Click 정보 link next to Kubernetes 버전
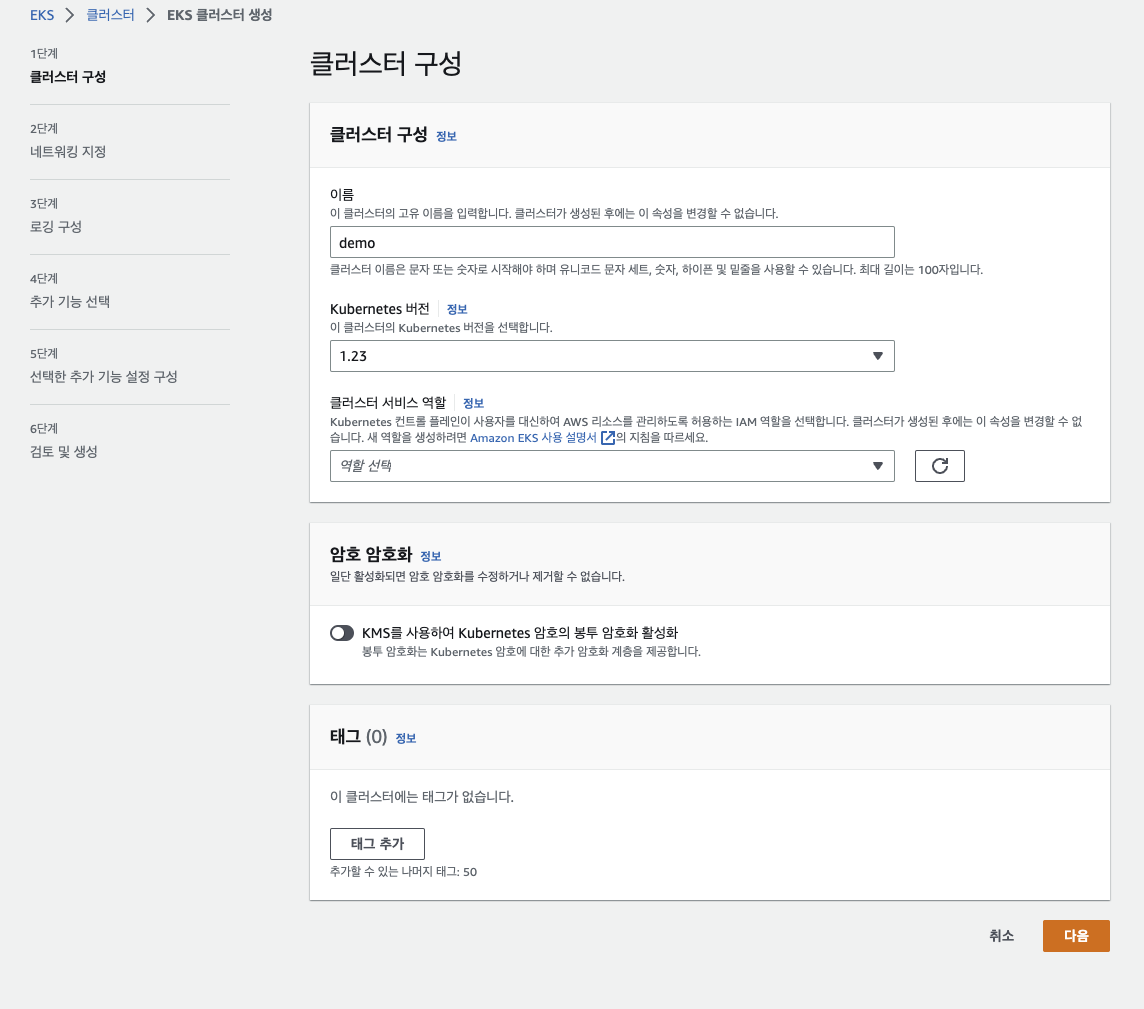Image resolution: width=1144 pixels, height=1009 pixels. (457, 309)
